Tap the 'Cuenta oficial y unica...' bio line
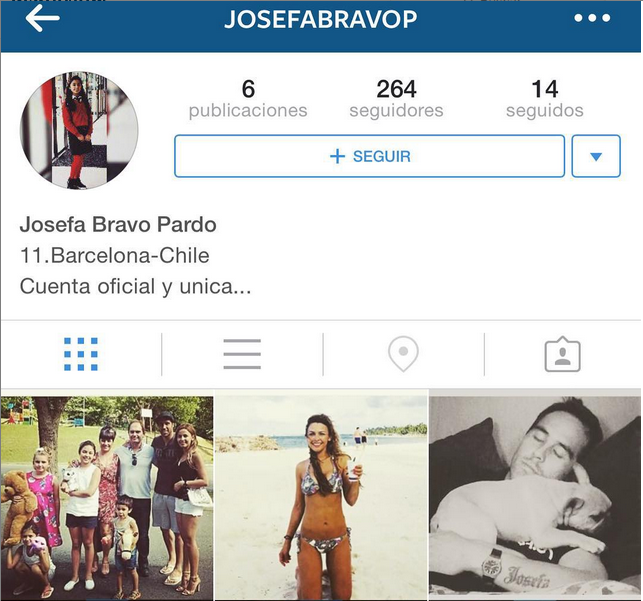643x601 pixels. [135, 287]
